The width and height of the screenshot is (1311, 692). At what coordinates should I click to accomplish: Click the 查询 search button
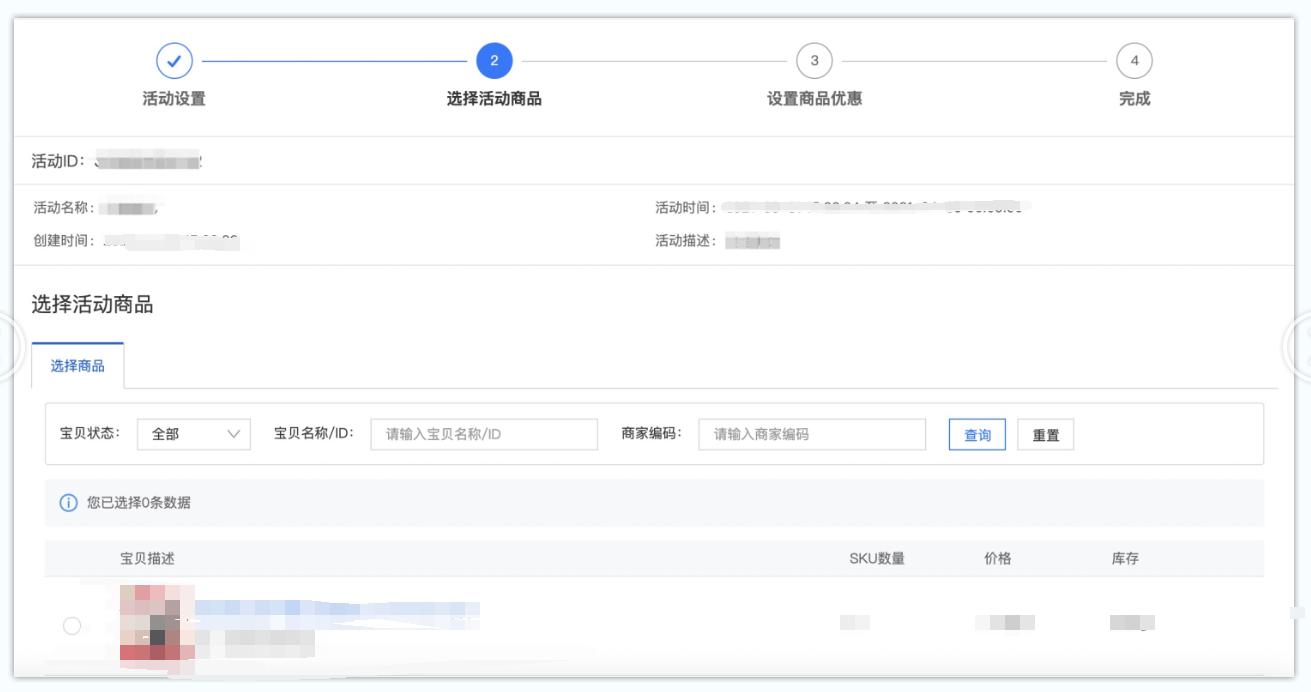coord(977,434)
